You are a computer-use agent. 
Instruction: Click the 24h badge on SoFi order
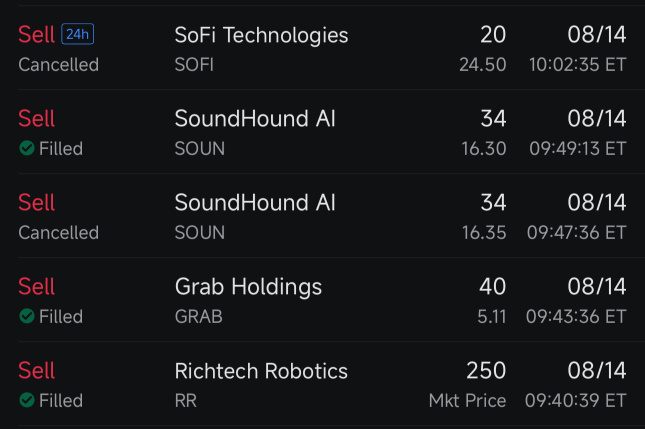point(77,35)
